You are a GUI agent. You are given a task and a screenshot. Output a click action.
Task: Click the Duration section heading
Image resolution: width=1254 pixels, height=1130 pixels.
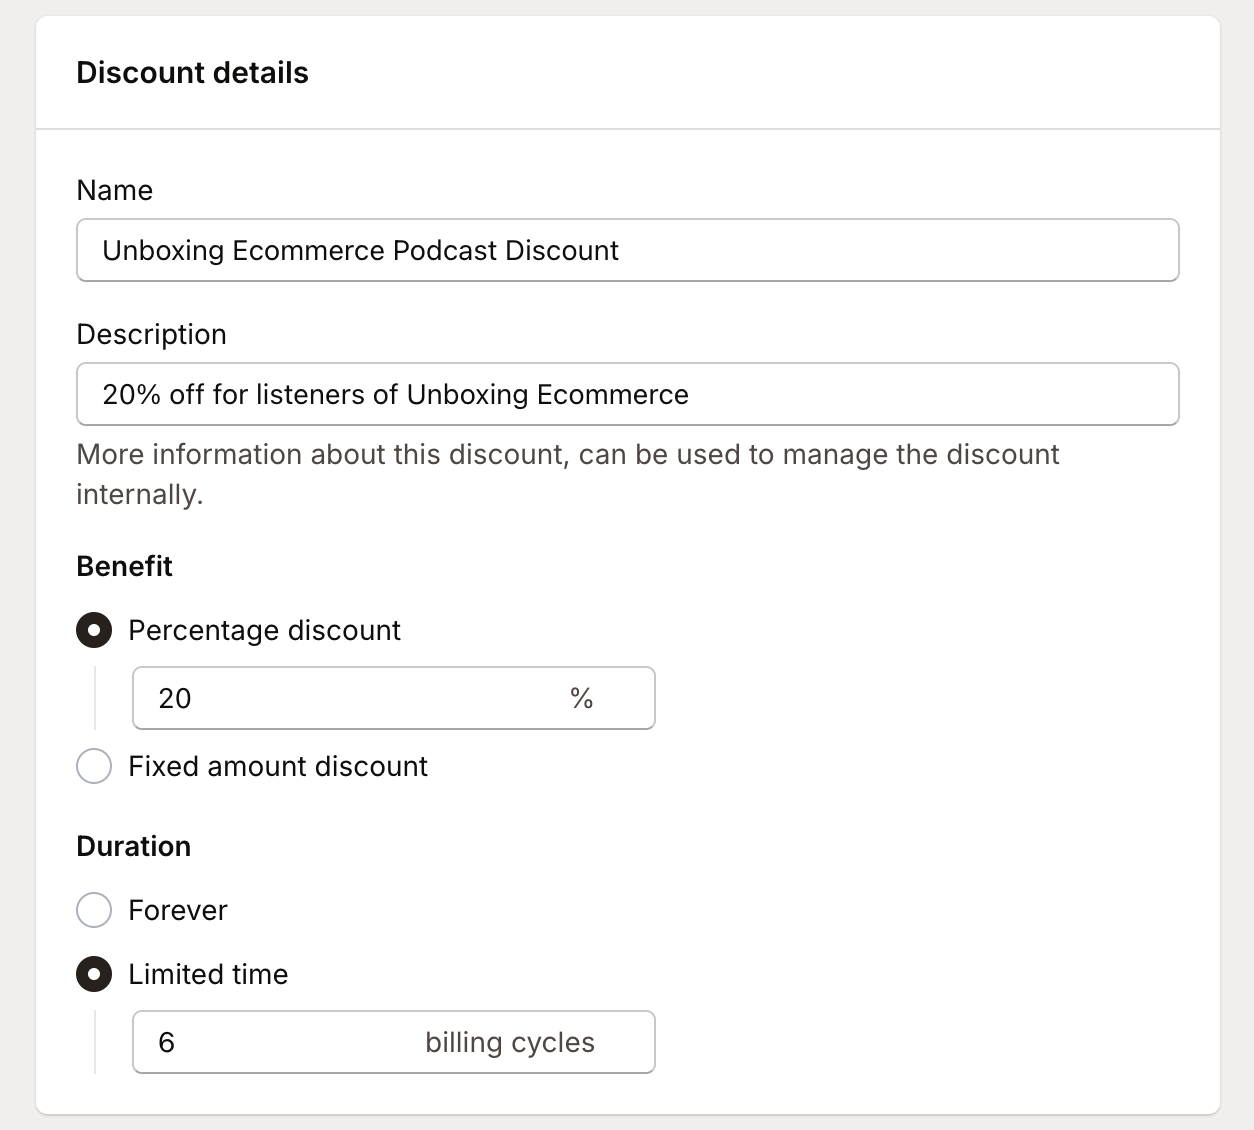click(x=133, y=846)
